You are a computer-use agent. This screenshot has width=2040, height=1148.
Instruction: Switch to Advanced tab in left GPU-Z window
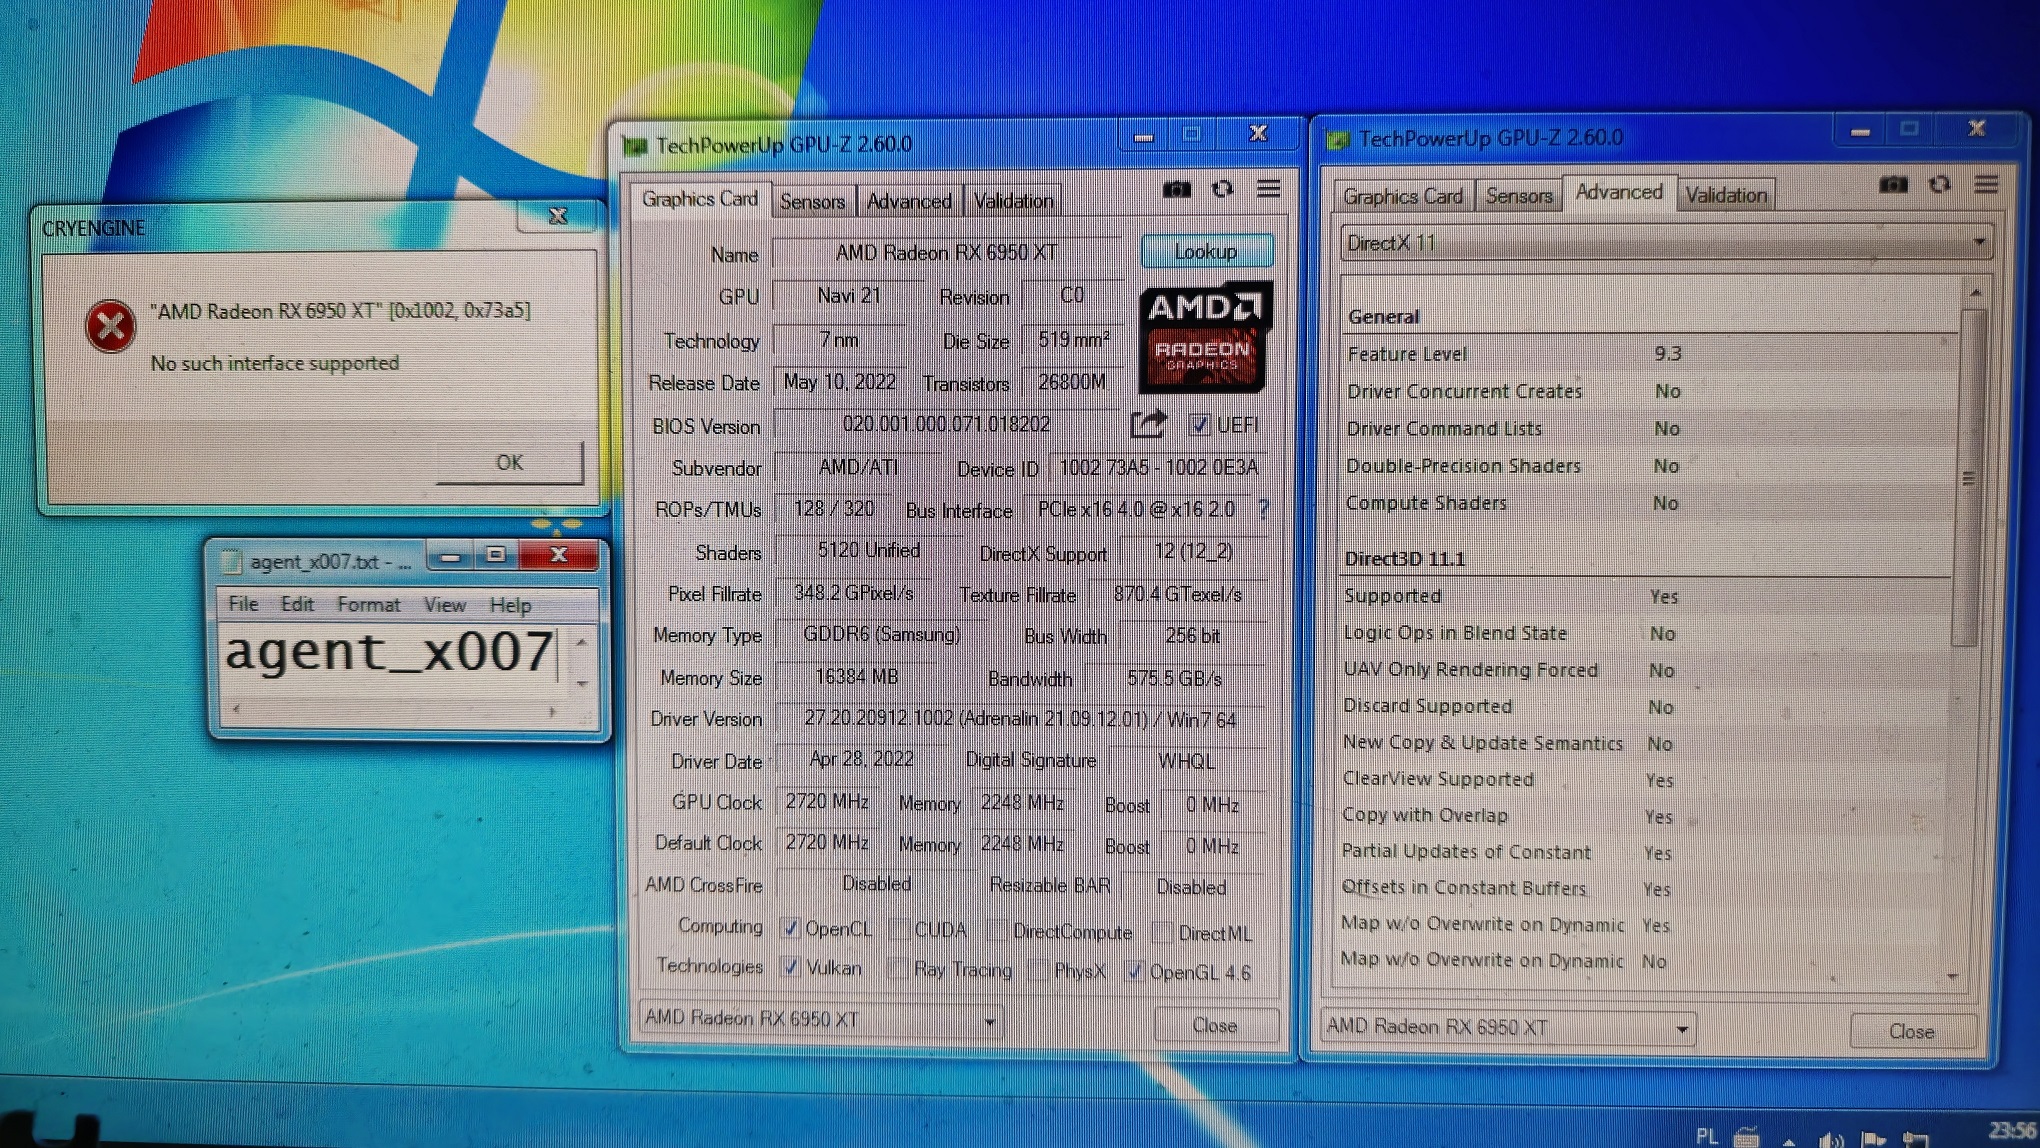pyautogui.click(x=909, y=202)
